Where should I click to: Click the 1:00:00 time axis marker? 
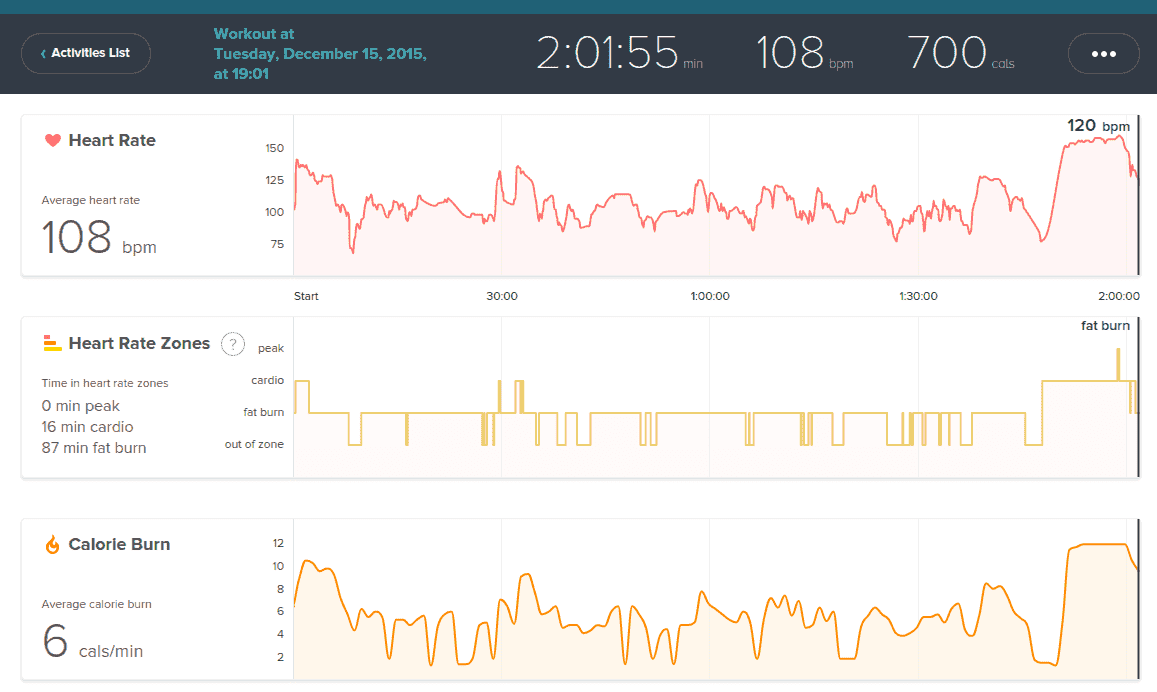pos(709,296)
